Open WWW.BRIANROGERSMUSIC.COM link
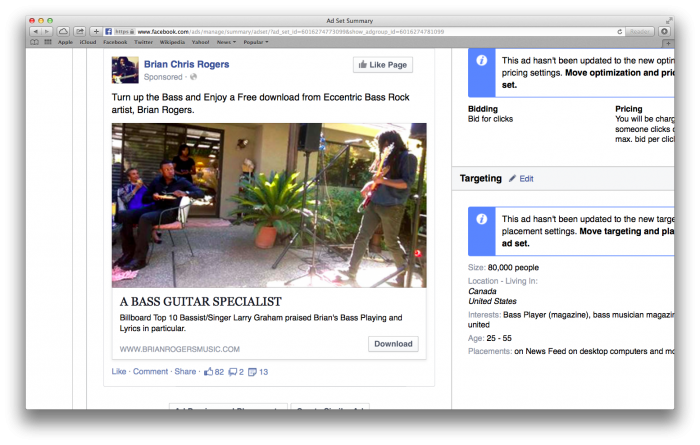Screen dimensions: 700x445 tap(179, 349)
